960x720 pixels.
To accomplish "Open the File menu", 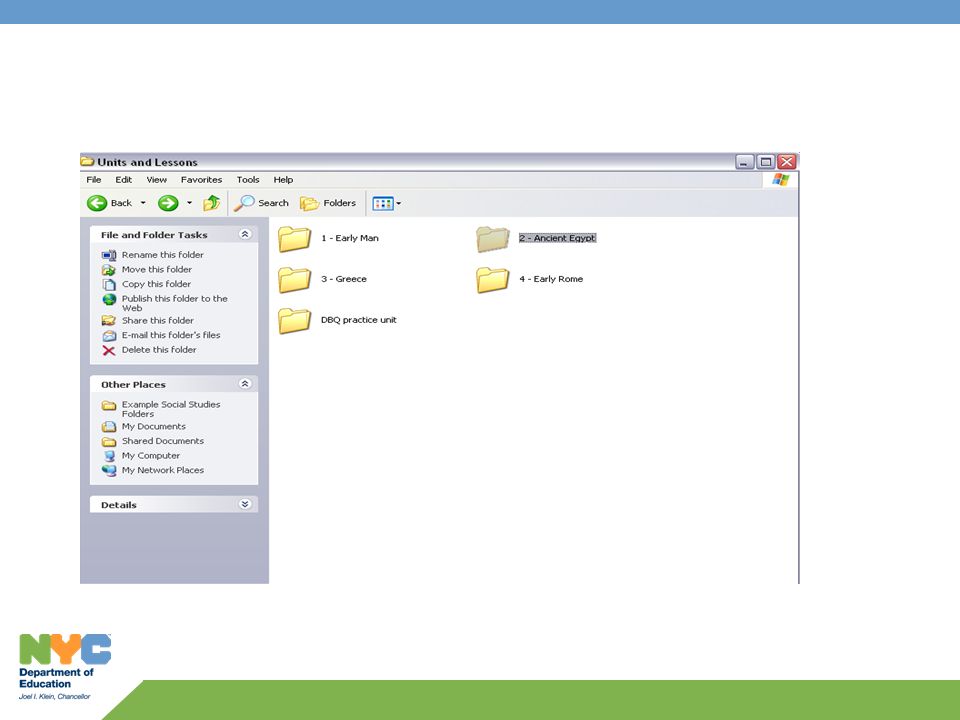I will coord(94,179).
